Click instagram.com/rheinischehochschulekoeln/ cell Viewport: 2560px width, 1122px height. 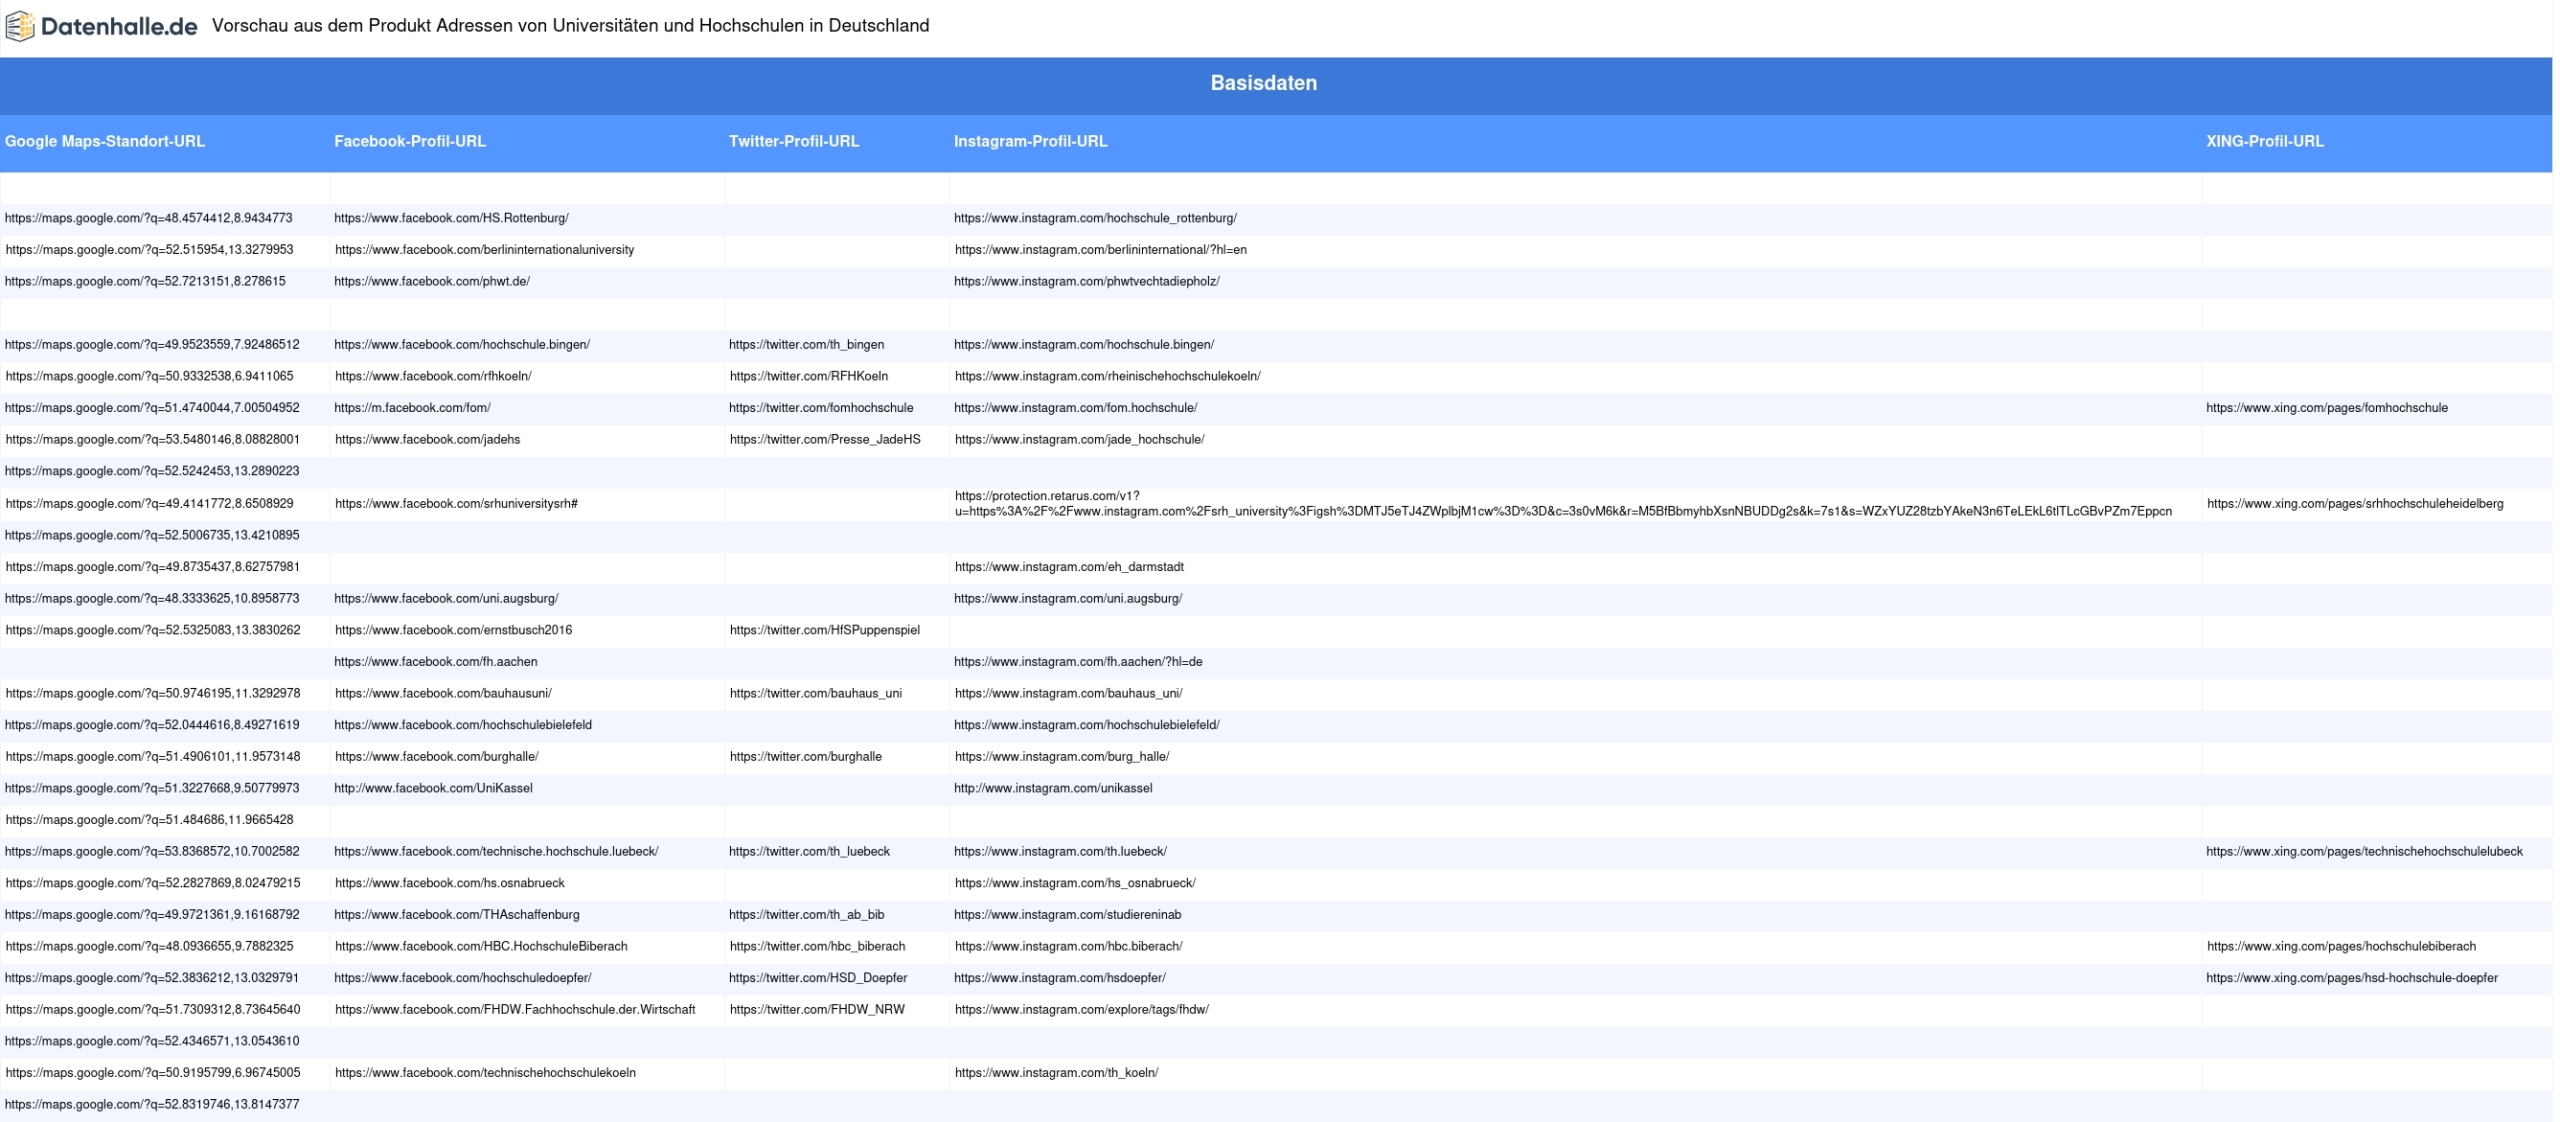[x=1108, y=377]
